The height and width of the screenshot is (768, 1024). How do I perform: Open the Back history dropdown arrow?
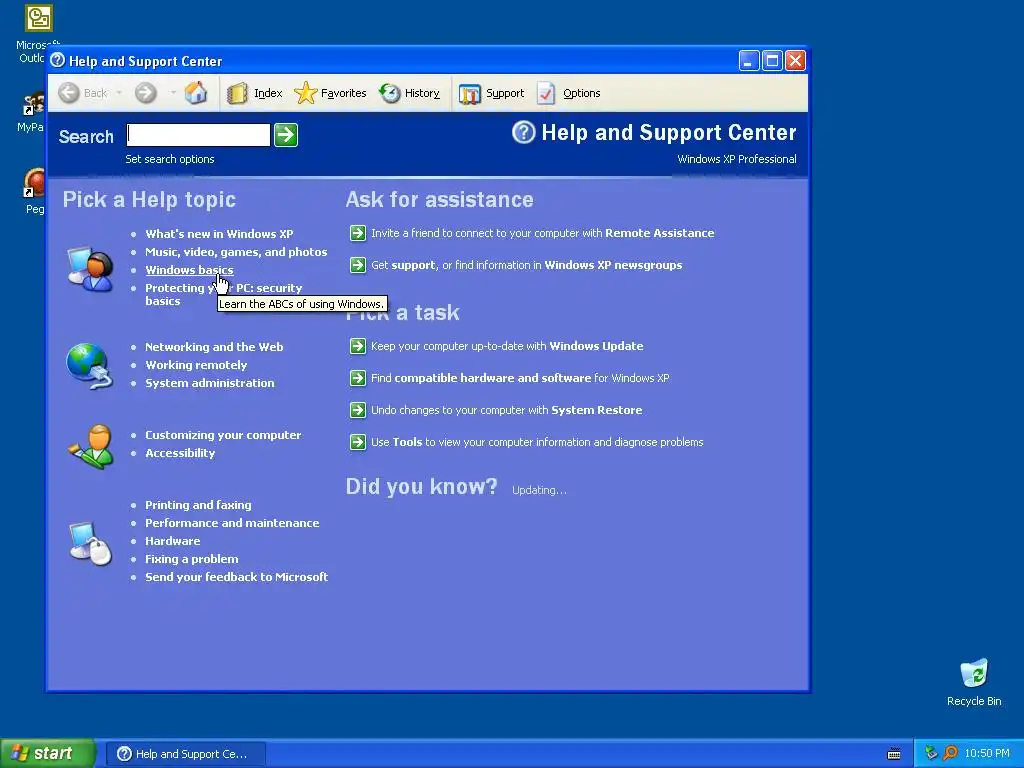click(119, 93)
